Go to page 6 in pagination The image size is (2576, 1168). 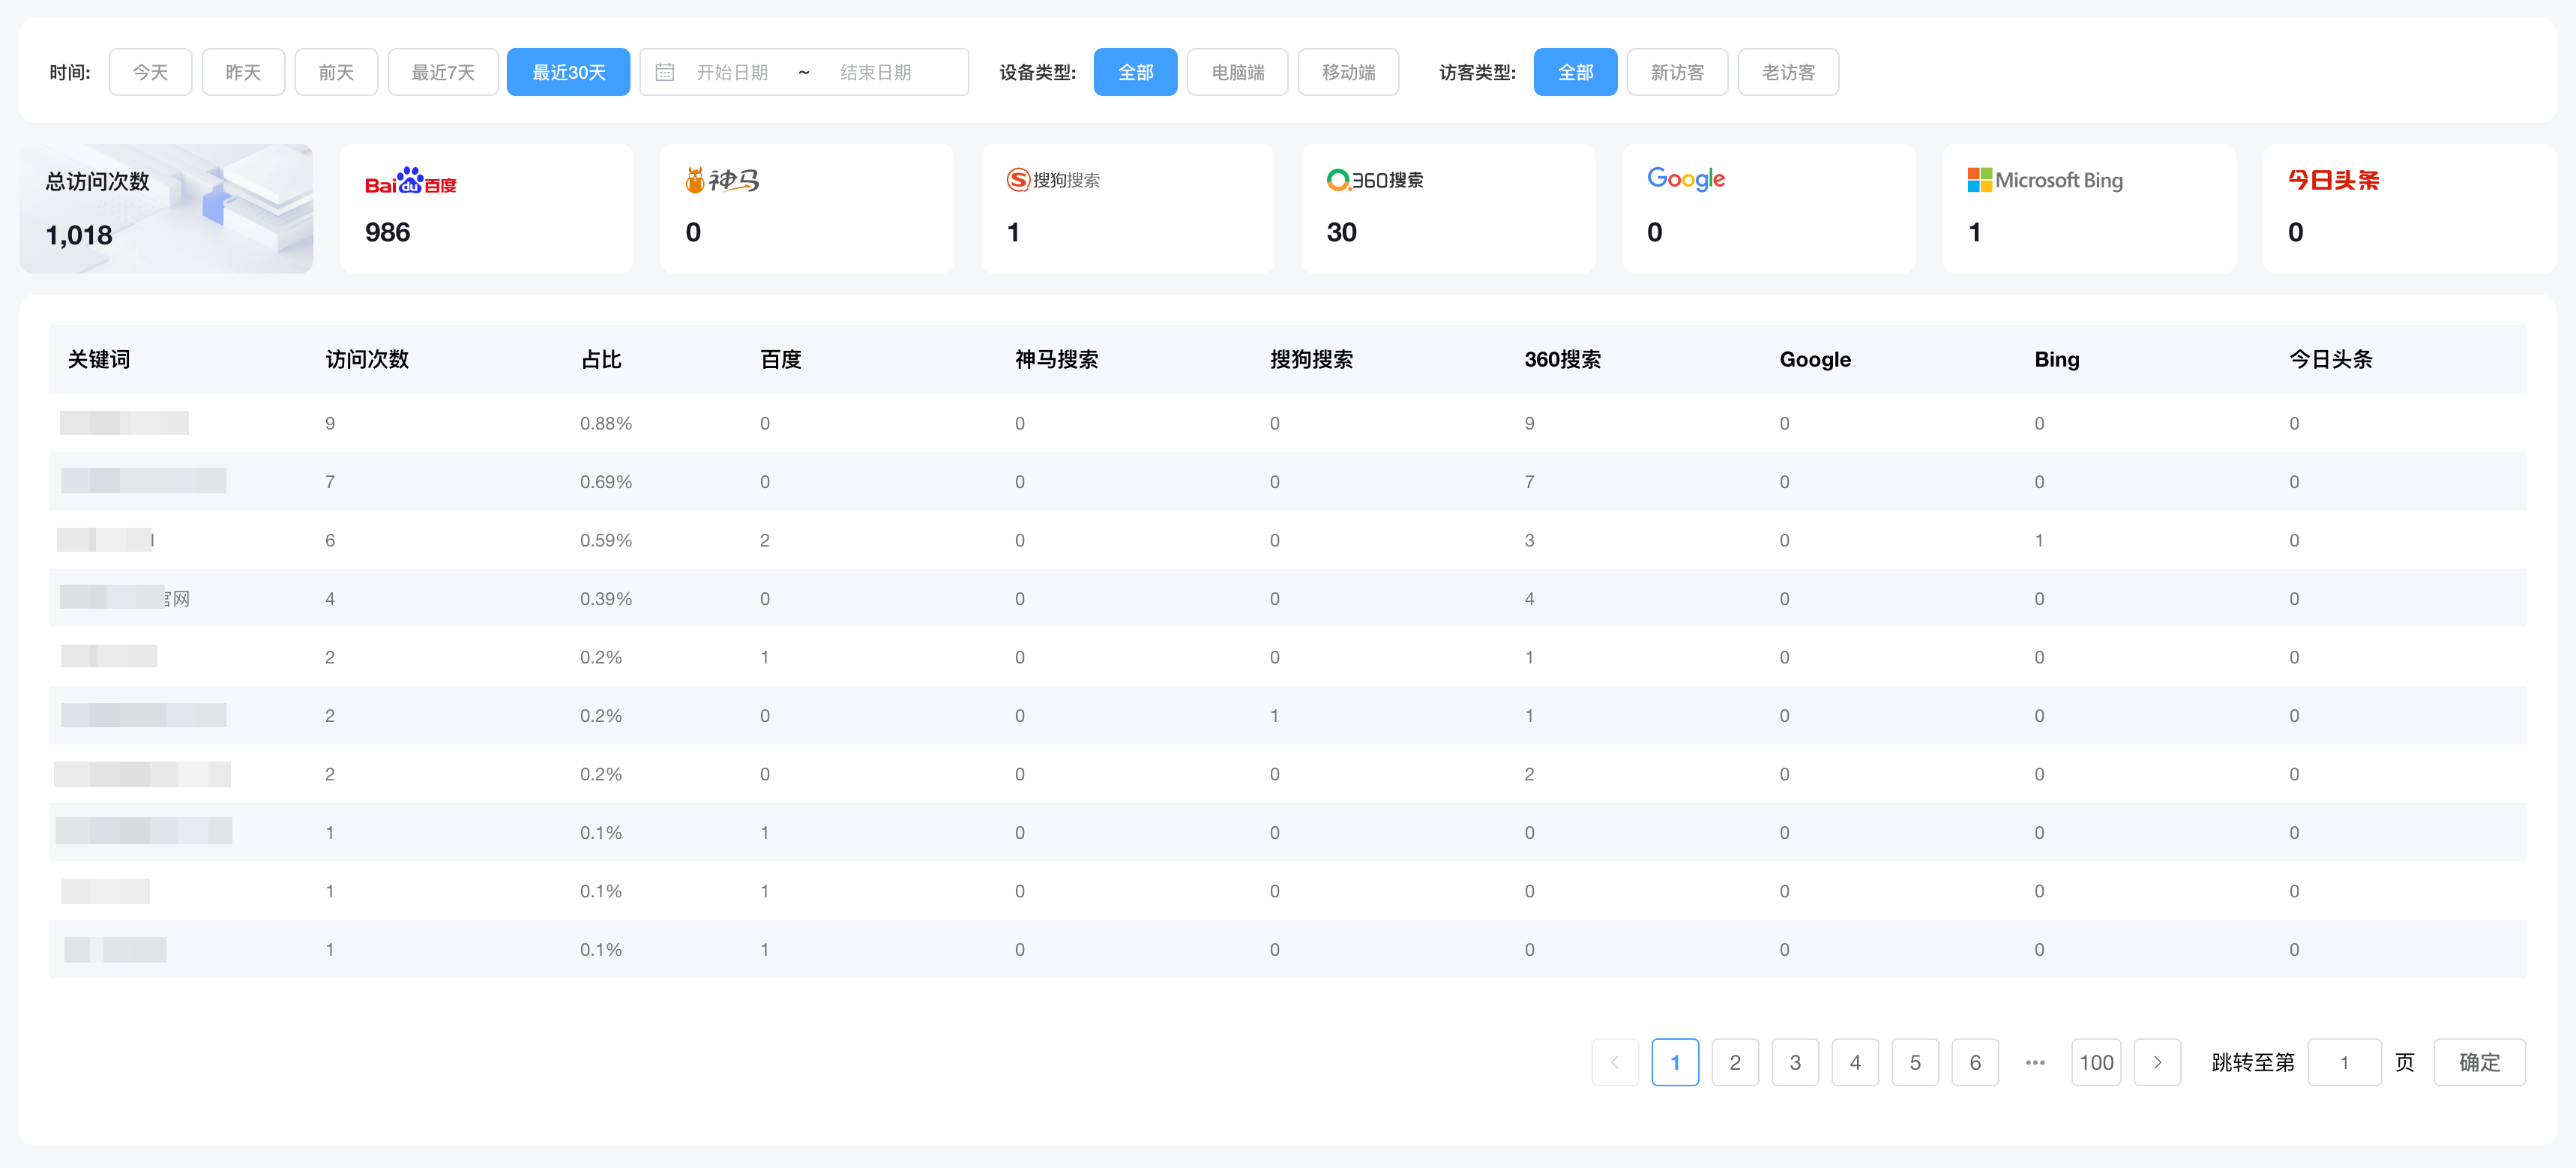[1975, 1062]
